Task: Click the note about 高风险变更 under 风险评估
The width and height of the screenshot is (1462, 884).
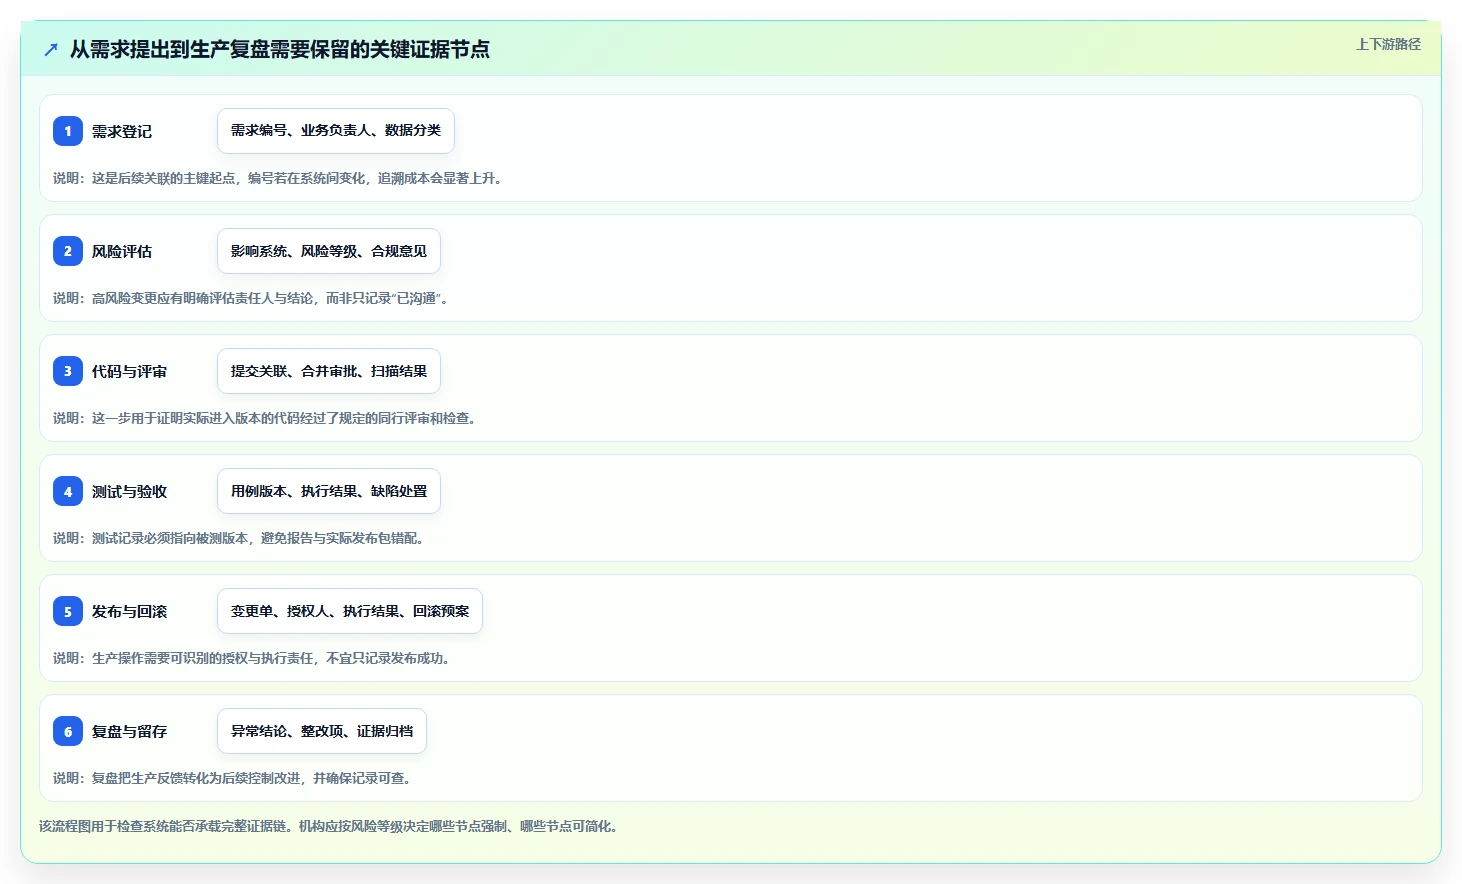Action: [x=252, y=298]
